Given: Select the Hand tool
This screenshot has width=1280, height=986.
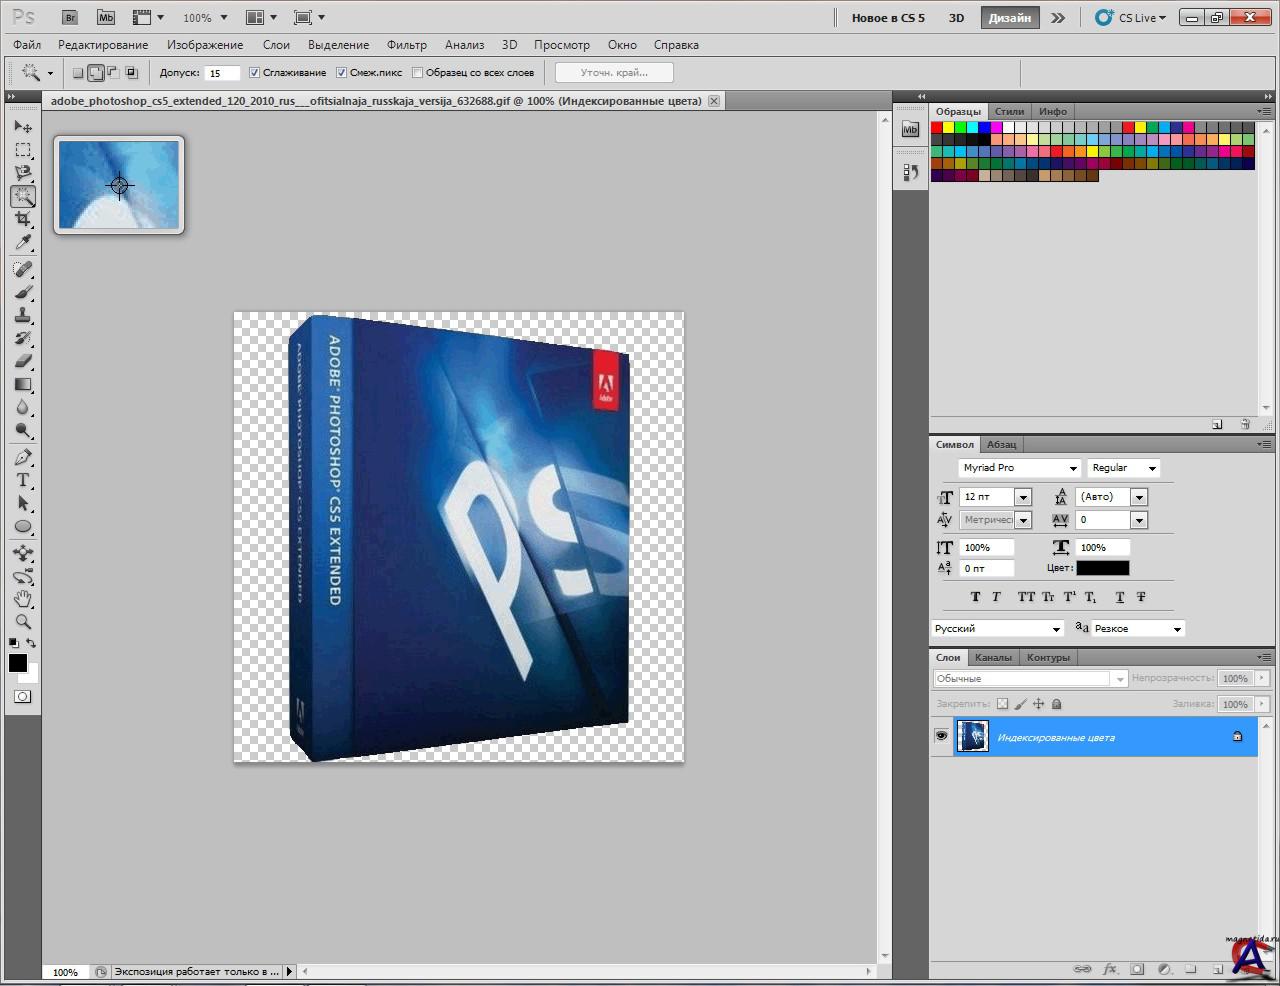Looking at the screenshot, I should (23, 599).
